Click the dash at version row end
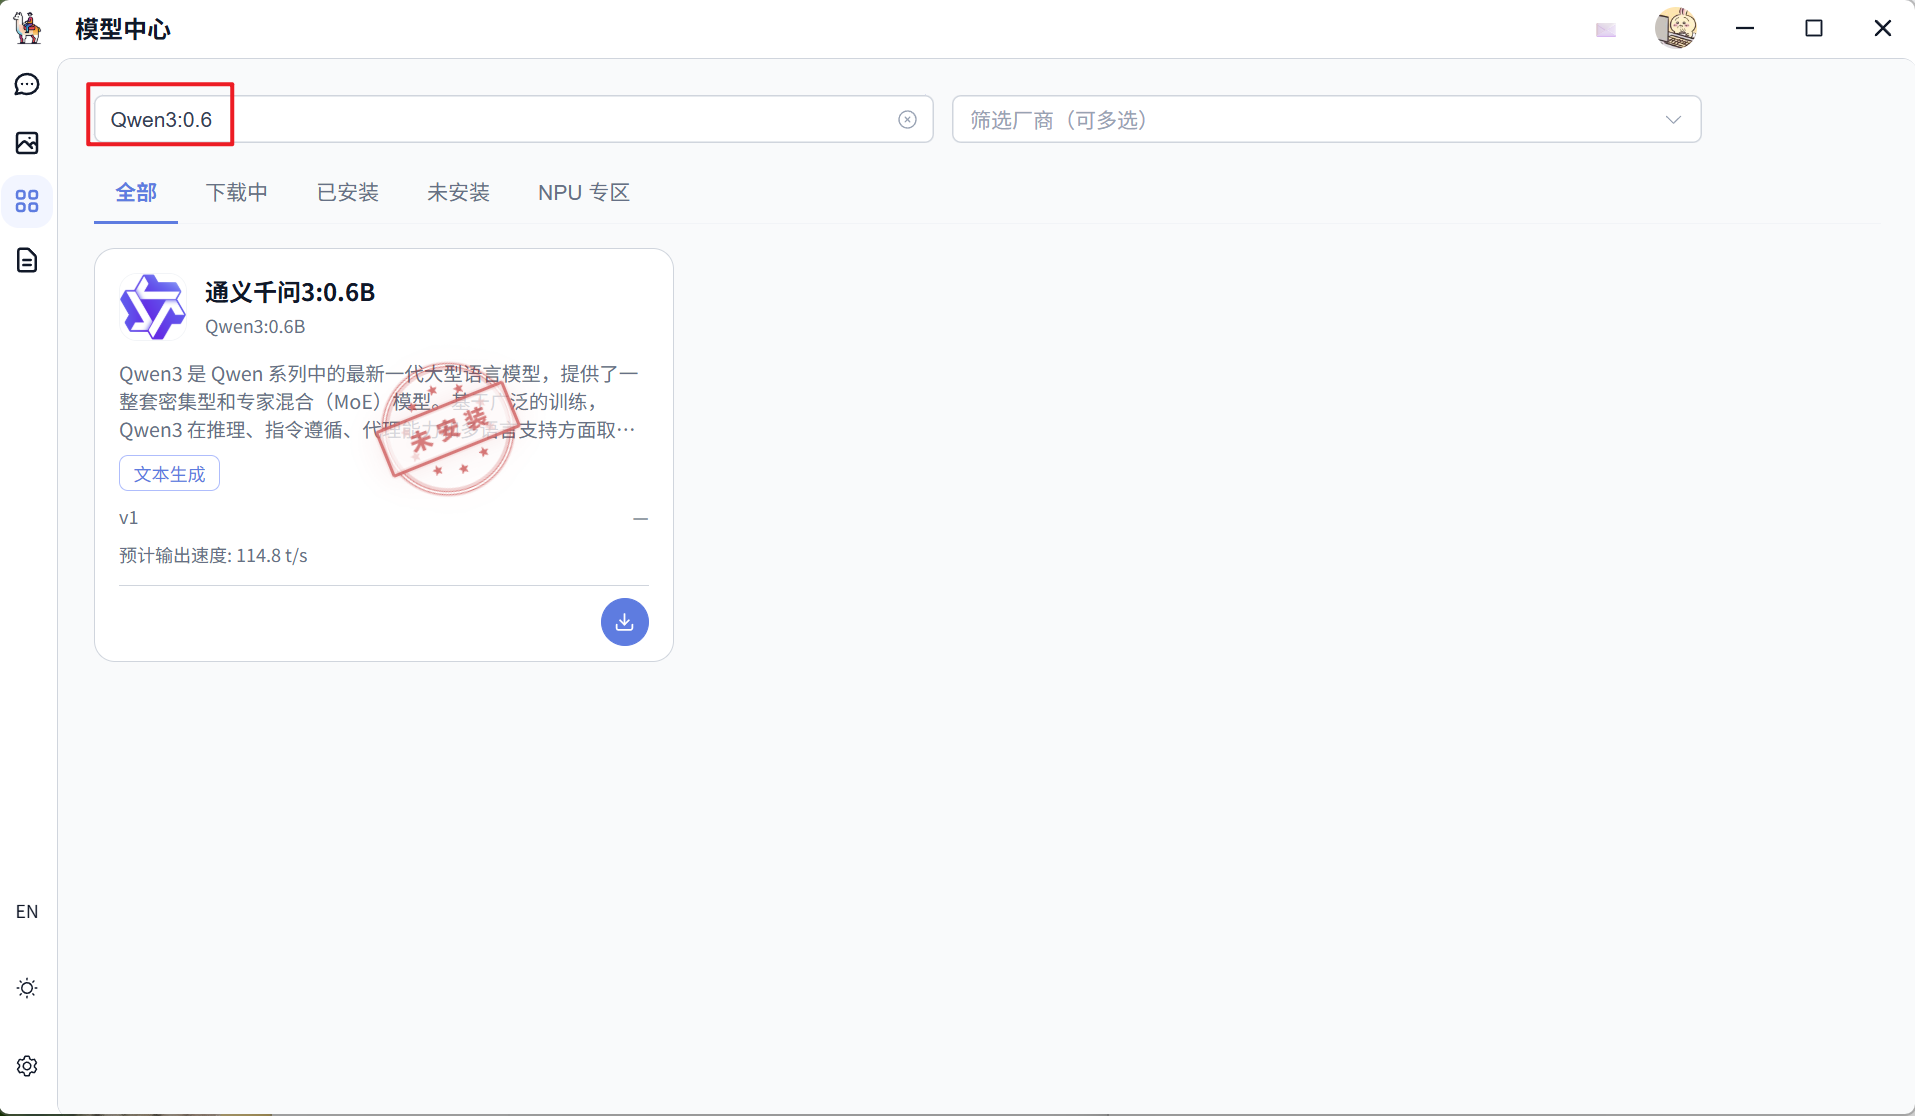 (x=641, y=519)
